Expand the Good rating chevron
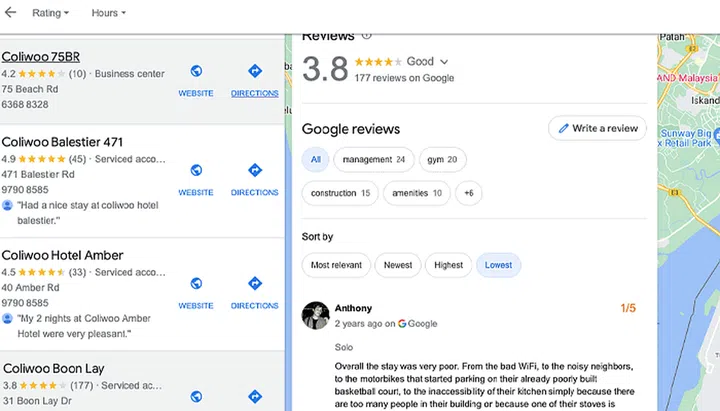Image resolution: width=720 pixels, height=411 pixels. (x=444, y=62)
